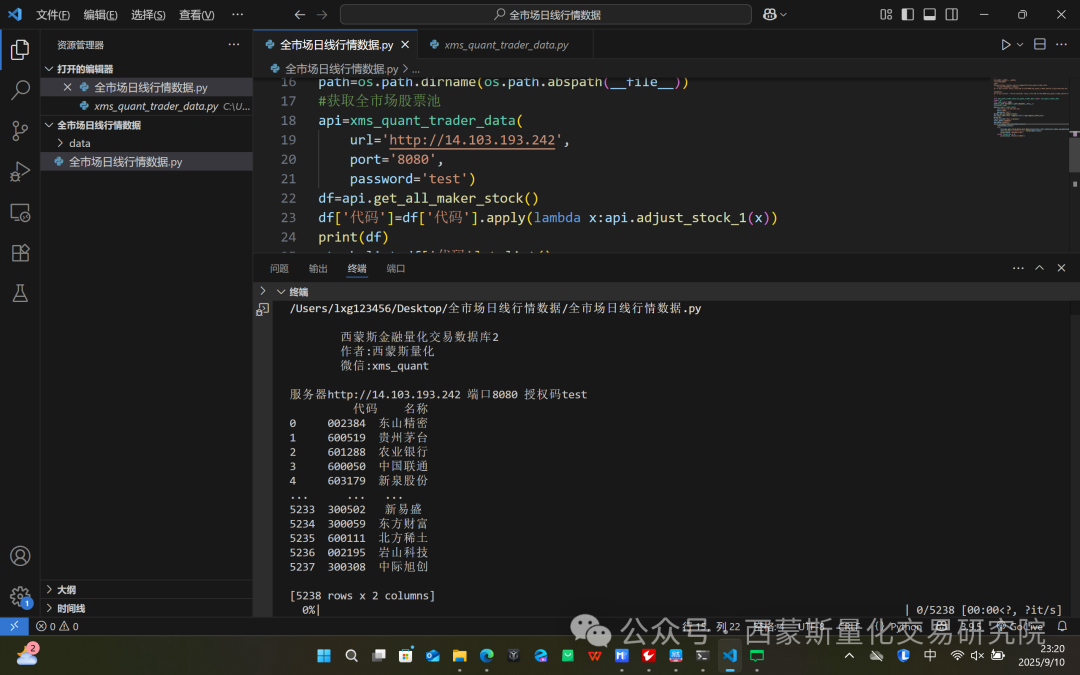Open editor More Actions ellipsis menu
1080x675 pixels.
pos(1061,44)
